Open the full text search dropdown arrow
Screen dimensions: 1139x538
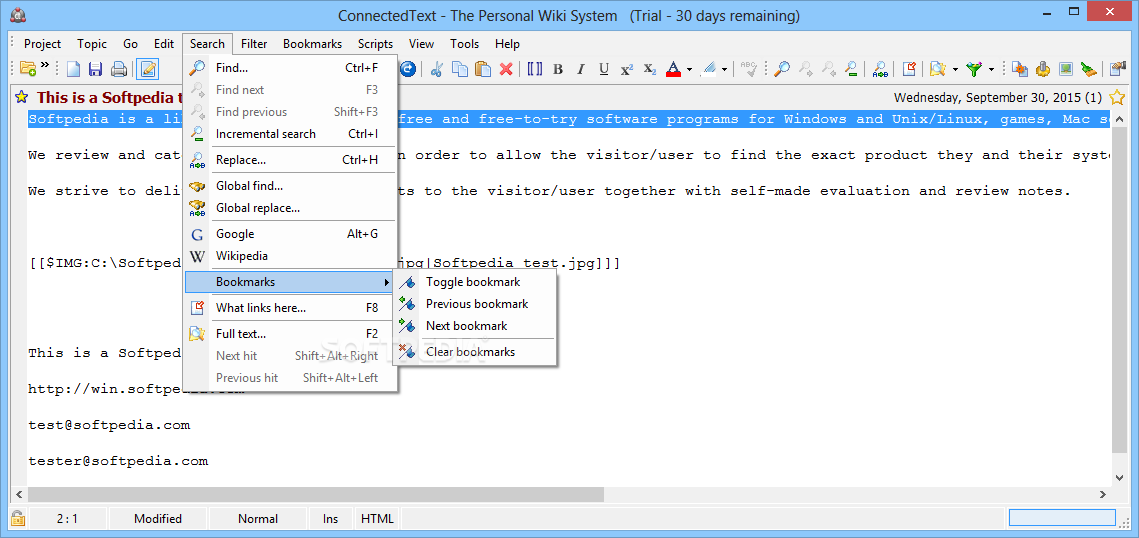[x=954, y=70]
